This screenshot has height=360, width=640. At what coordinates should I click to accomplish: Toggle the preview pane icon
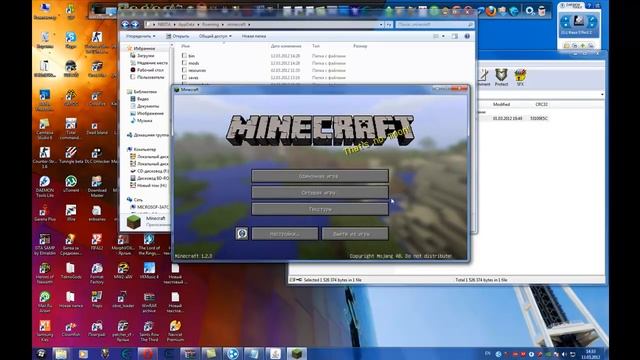[455, 36]
